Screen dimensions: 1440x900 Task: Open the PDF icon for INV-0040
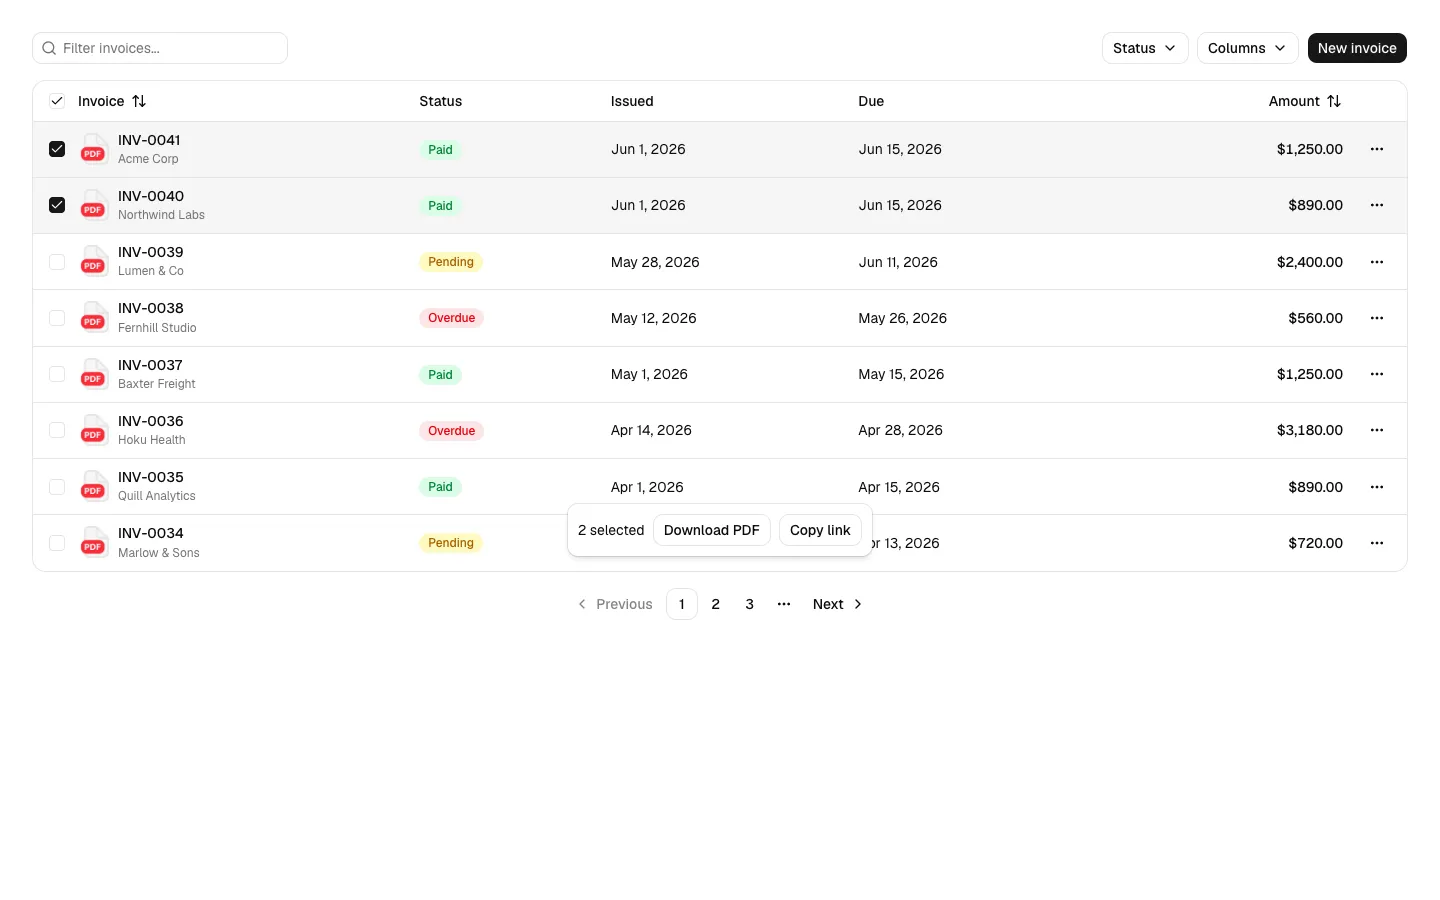tap(94, 205)
